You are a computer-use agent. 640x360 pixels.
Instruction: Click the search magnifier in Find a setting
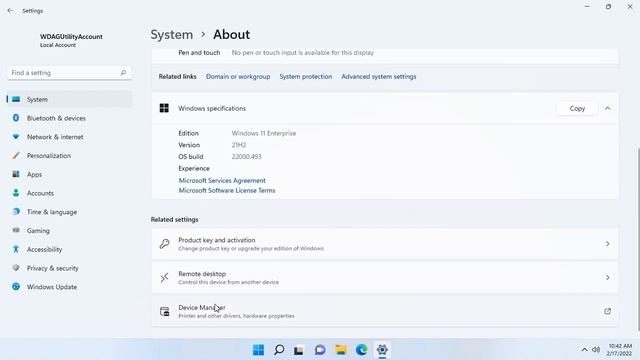(123, 73)
